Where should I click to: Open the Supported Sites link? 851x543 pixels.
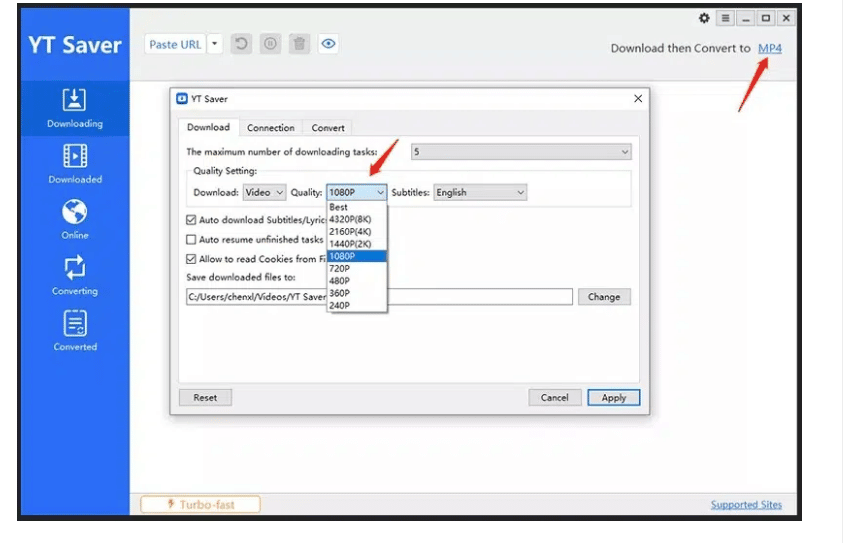pos(746,505)
